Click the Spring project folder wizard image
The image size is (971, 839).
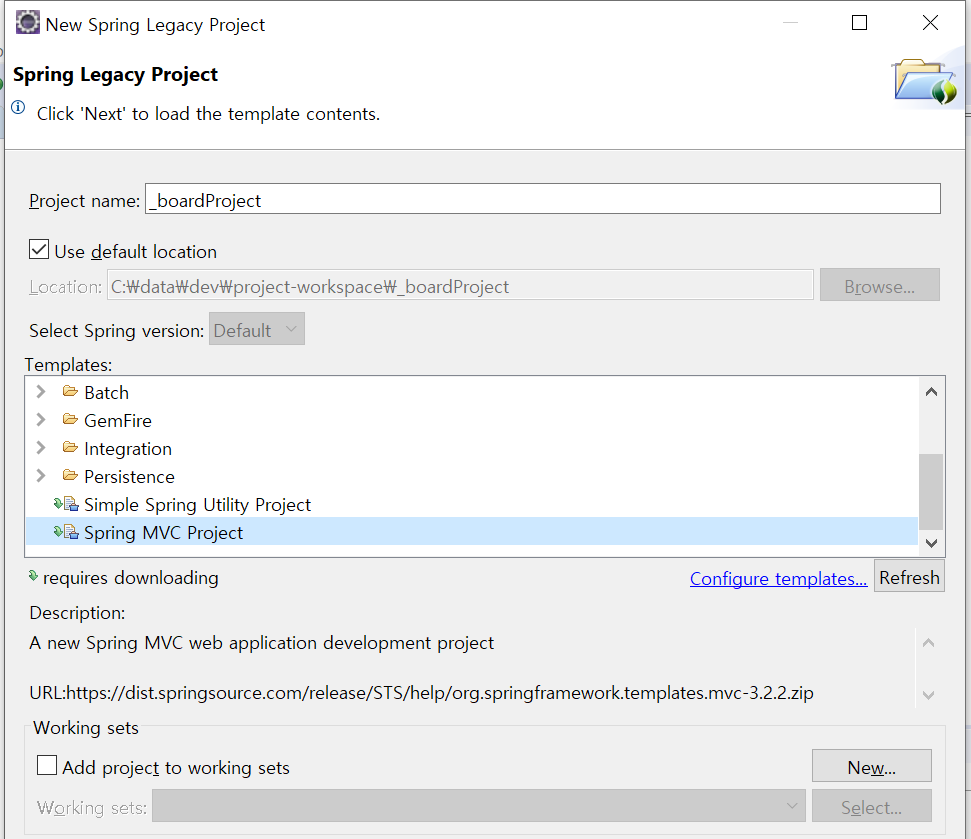click(925, 81)
